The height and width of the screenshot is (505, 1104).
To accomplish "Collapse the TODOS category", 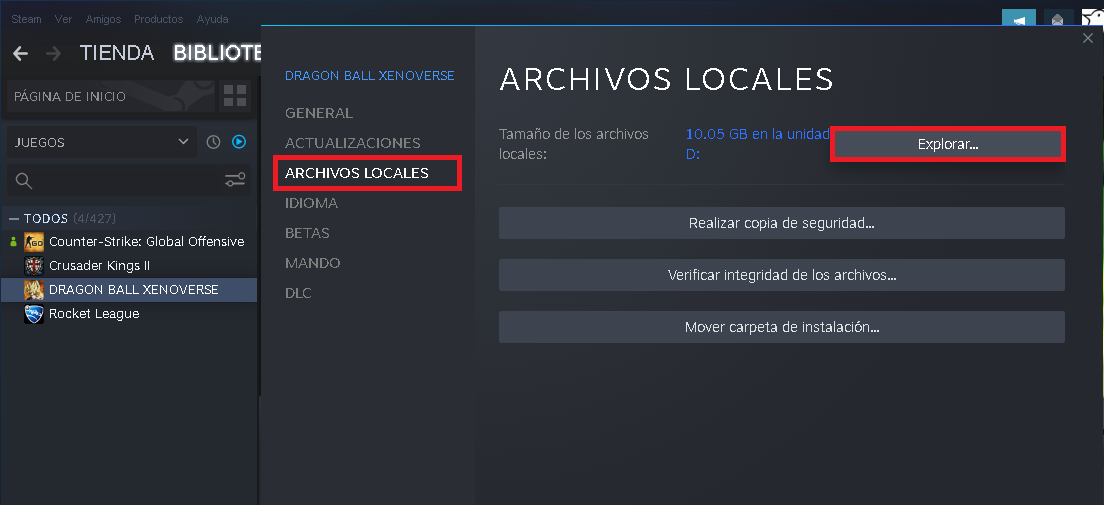I will 14,218.
